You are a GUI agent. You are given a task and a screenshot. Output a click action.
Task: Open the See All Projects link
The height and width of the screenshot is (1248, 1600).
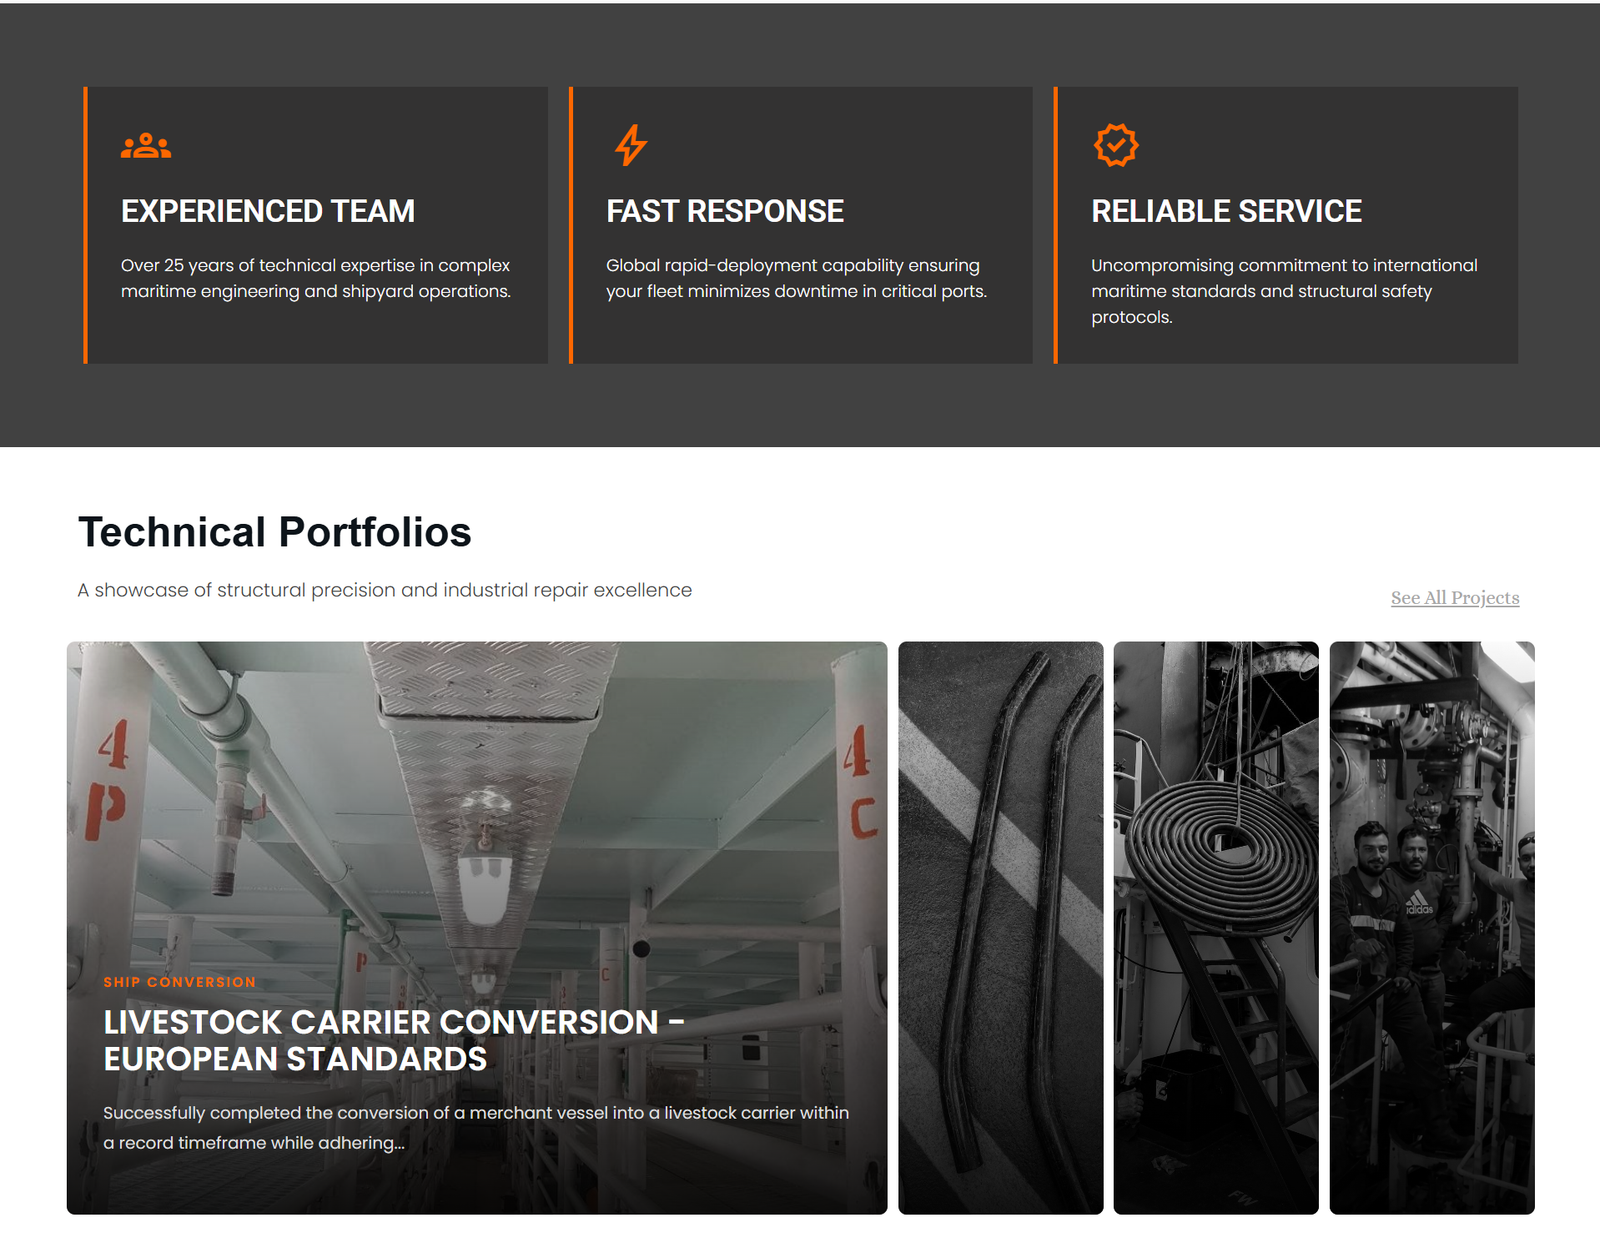(x=1455, y=598)
